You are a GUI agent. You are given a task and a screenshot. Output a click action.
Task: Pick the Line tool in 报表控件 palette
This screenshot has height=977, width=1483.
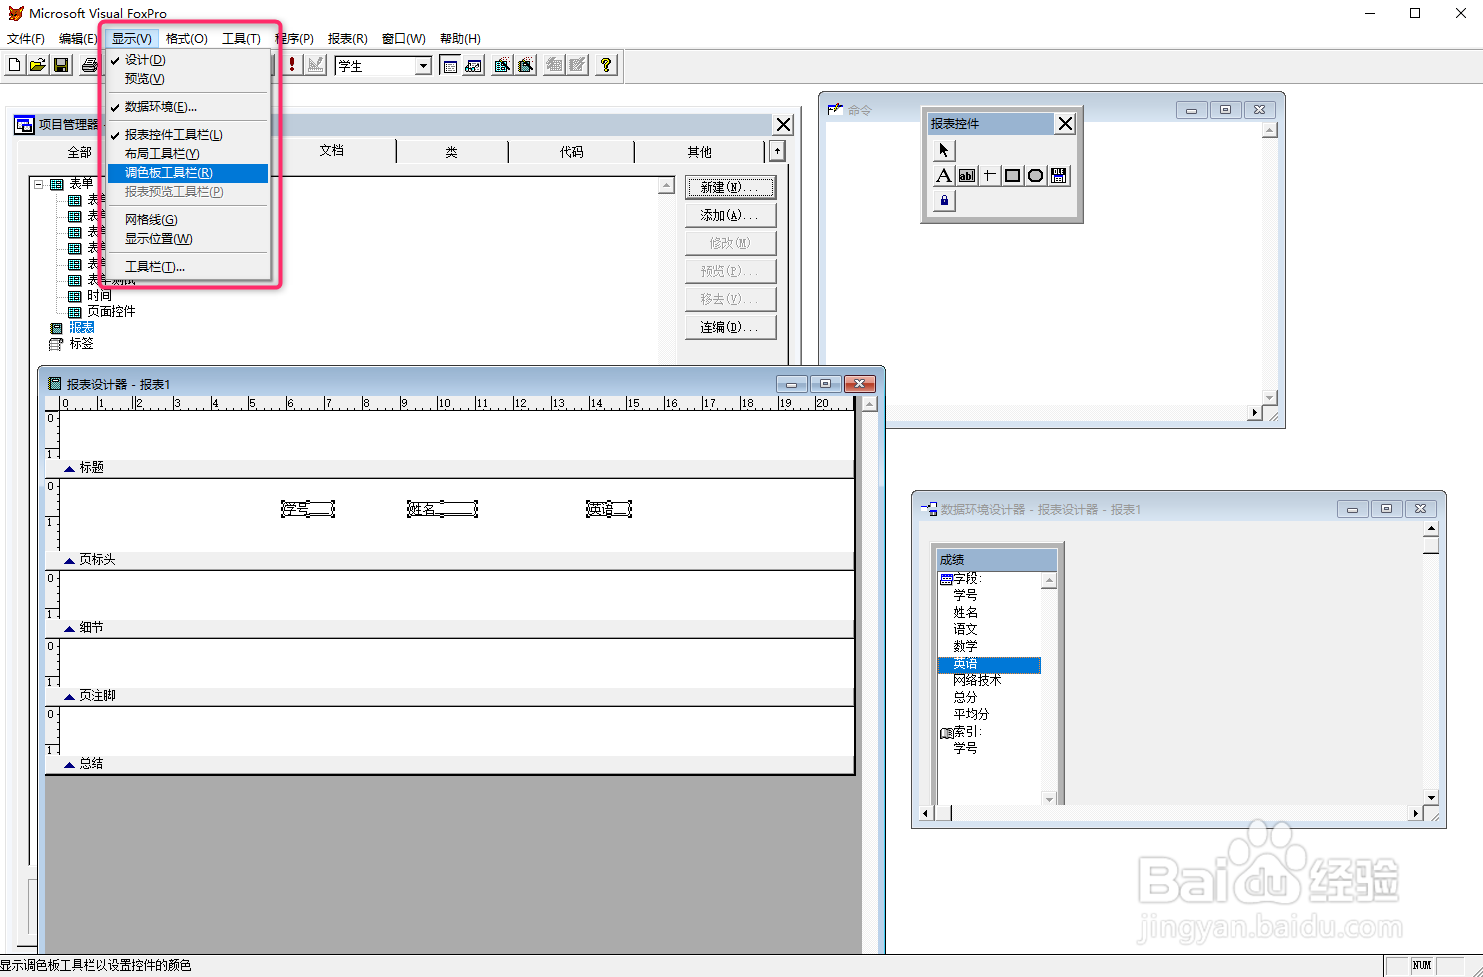pyautogui.click(x=989, y=175)
